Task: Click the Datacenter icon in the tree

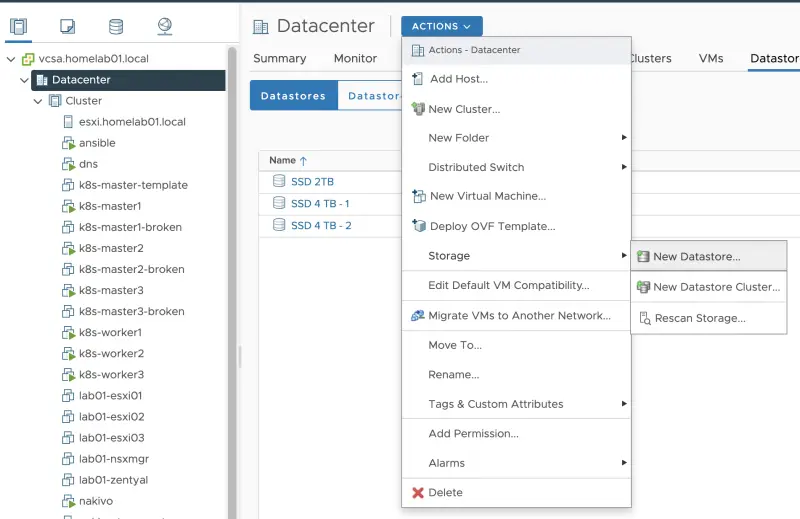Action: tap(42, 80)
